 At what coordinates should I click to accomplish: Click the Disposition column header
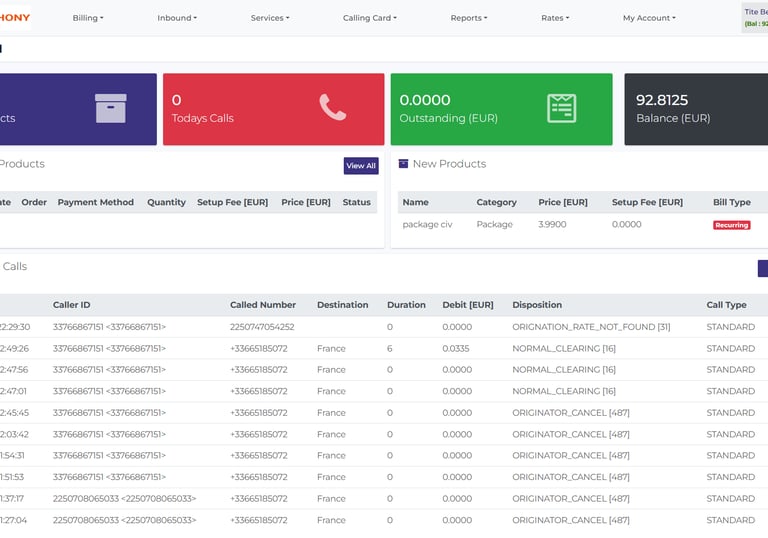point(537,305)
